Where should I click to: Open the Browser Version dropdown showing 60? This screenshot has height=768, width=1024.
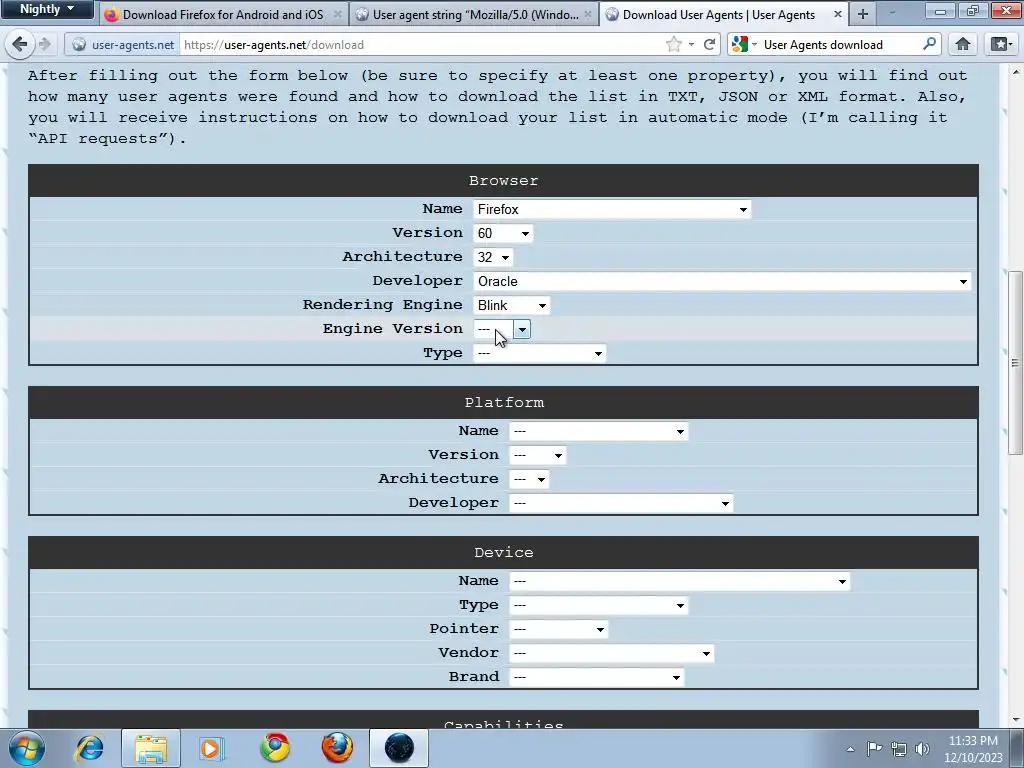coord(503,233)
